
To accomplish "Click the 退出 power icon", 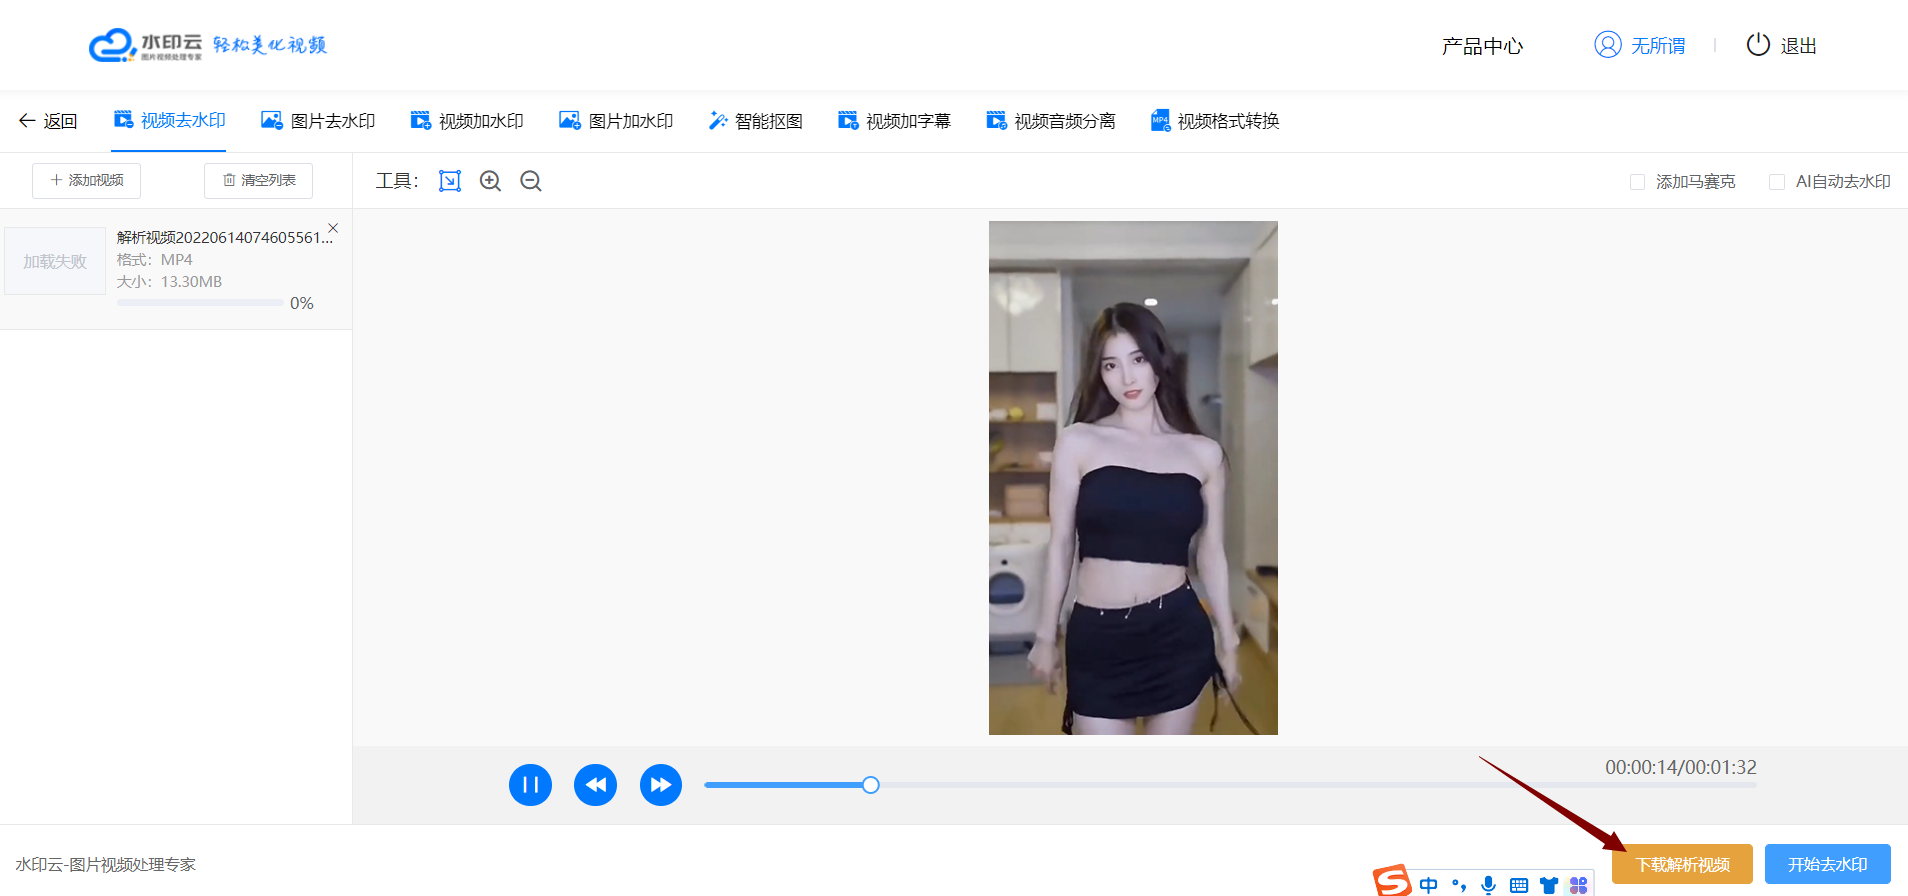I will point(1758,45).
